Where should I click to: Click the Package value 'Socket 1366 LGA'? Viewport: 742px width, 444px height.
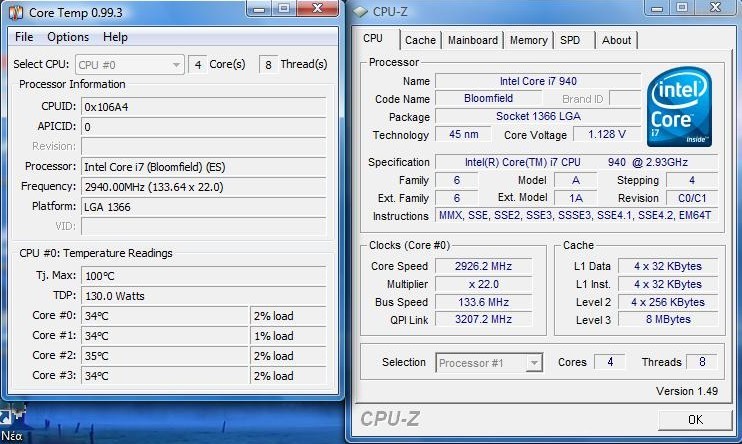(538, 116)
